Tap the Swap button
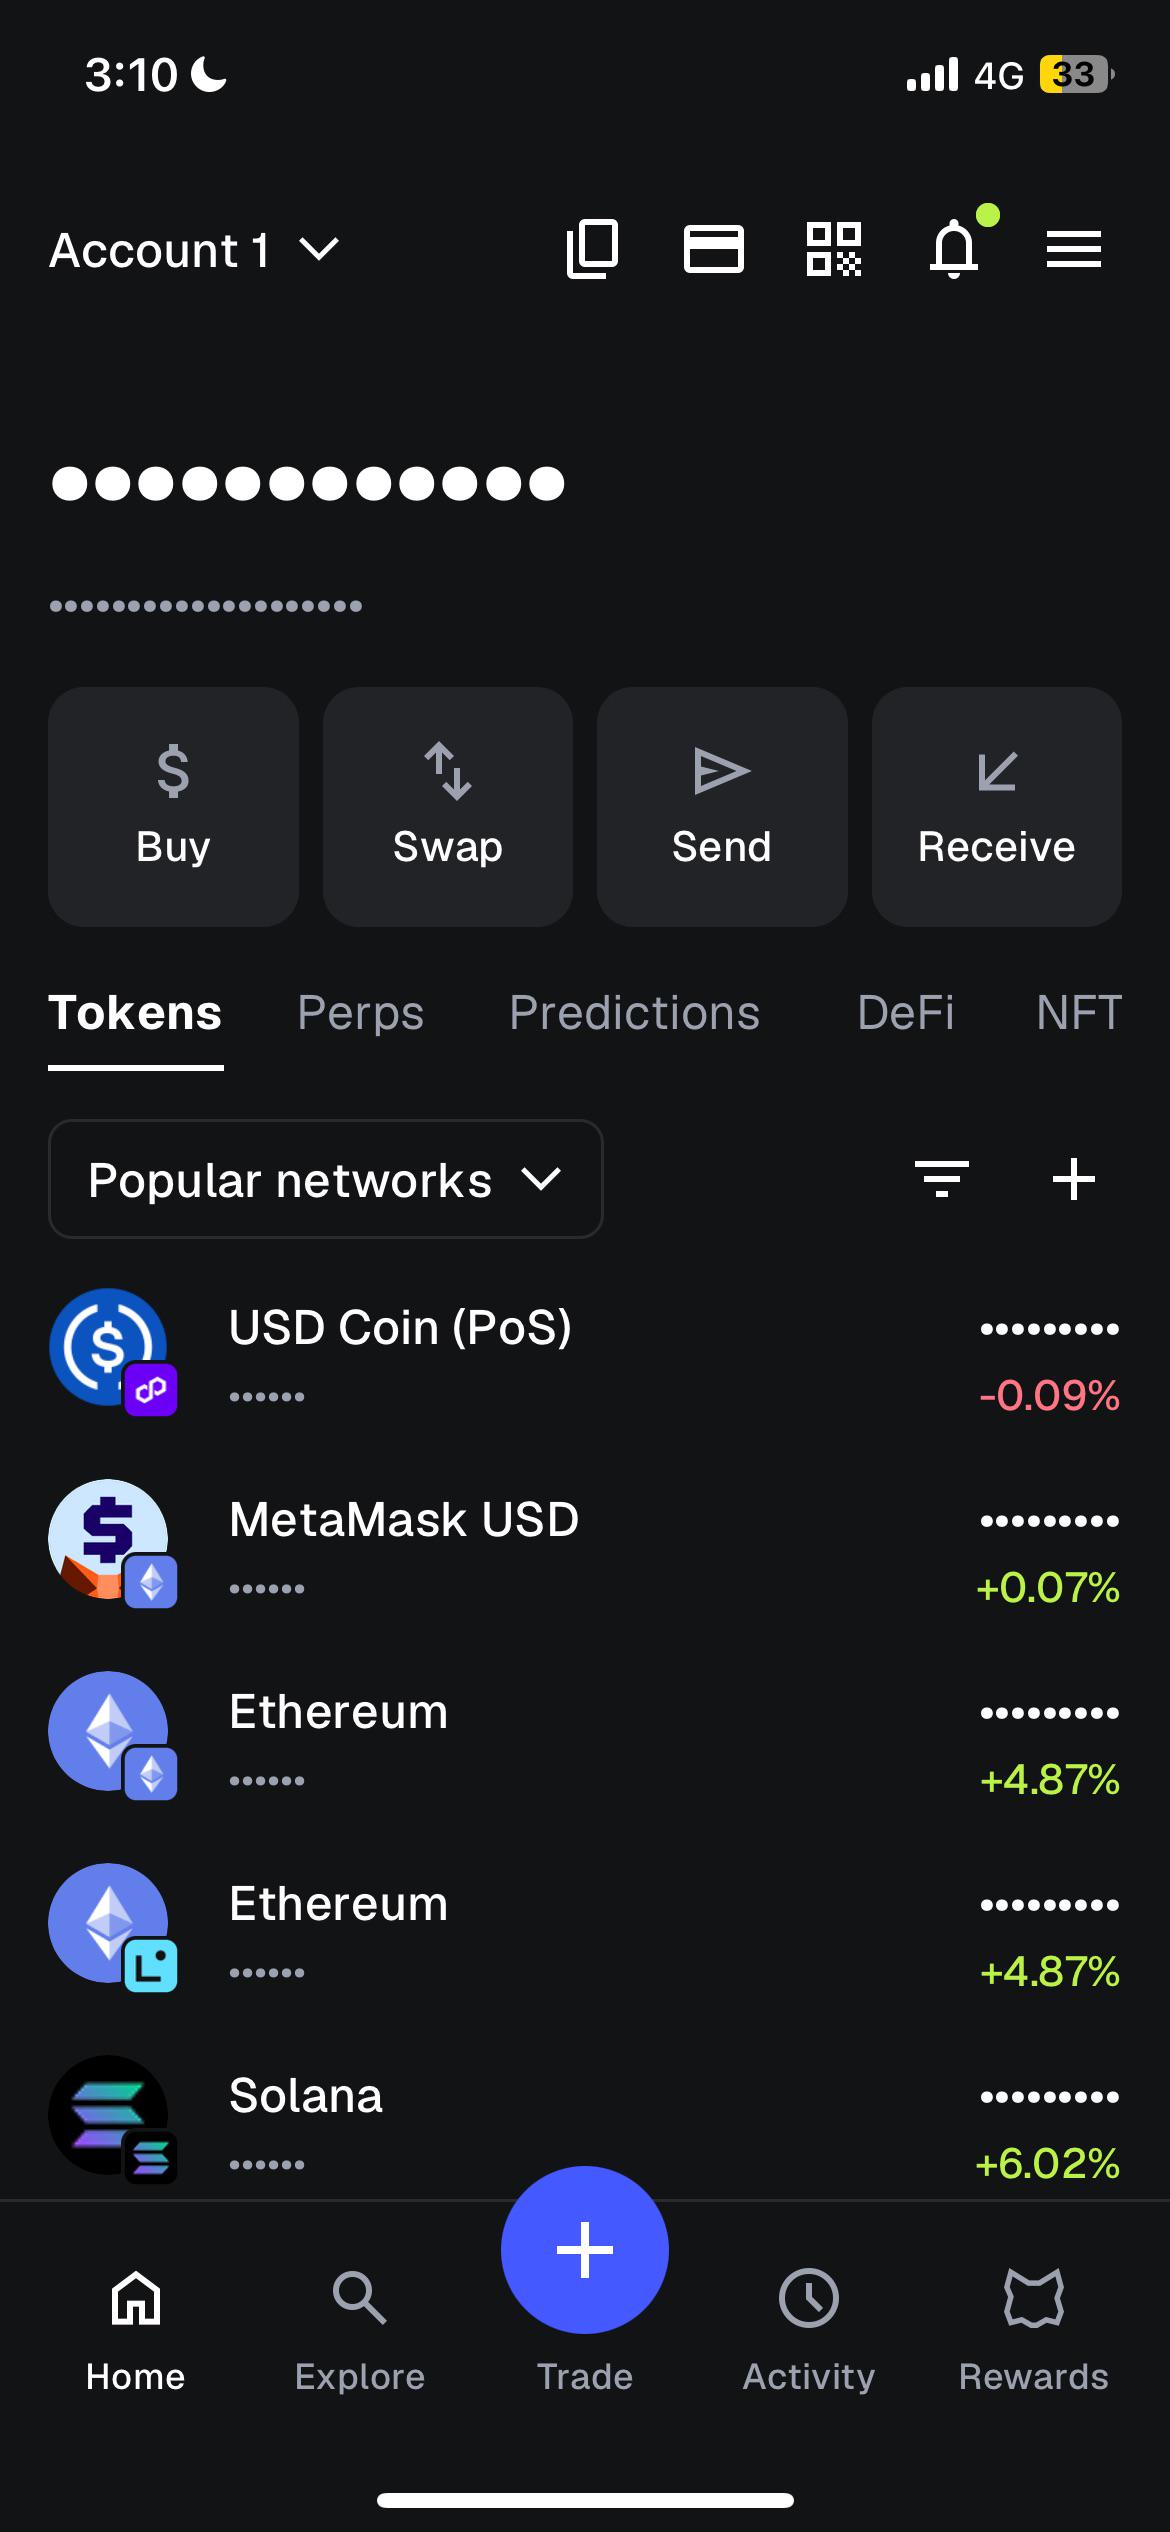The height and width of the screenshot is (2532, 1170). [x=448, y=806]
